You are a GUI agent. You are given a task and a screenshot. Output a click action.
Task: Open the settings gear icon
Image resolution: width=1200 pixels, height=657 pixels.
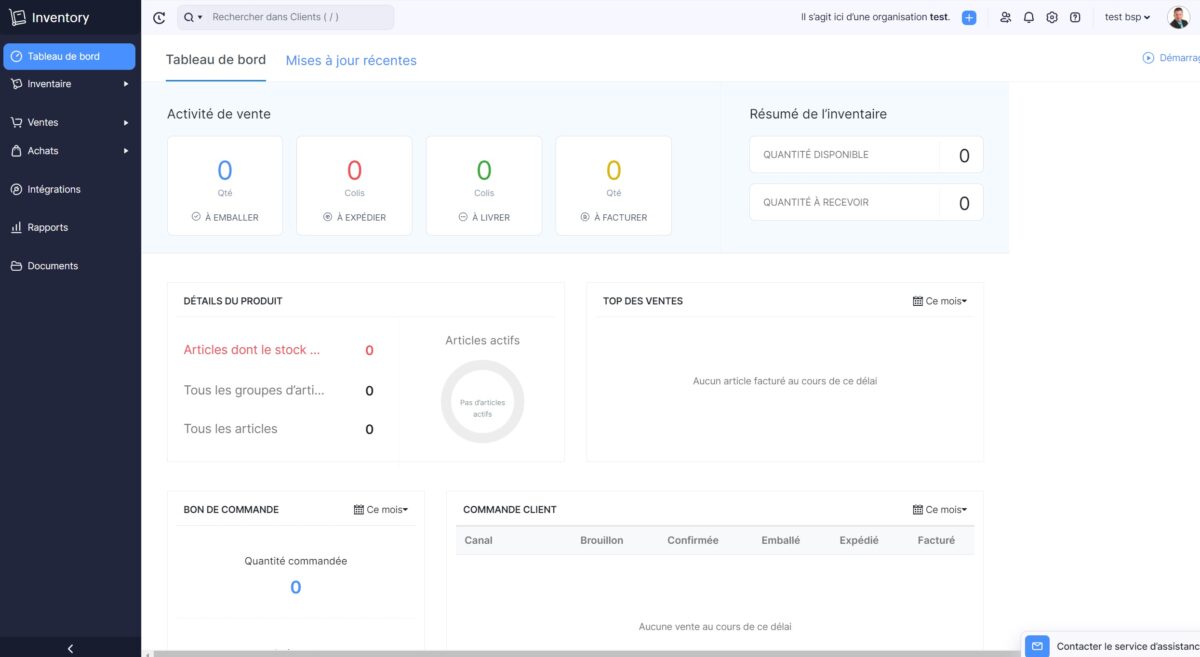point(1051,17)
